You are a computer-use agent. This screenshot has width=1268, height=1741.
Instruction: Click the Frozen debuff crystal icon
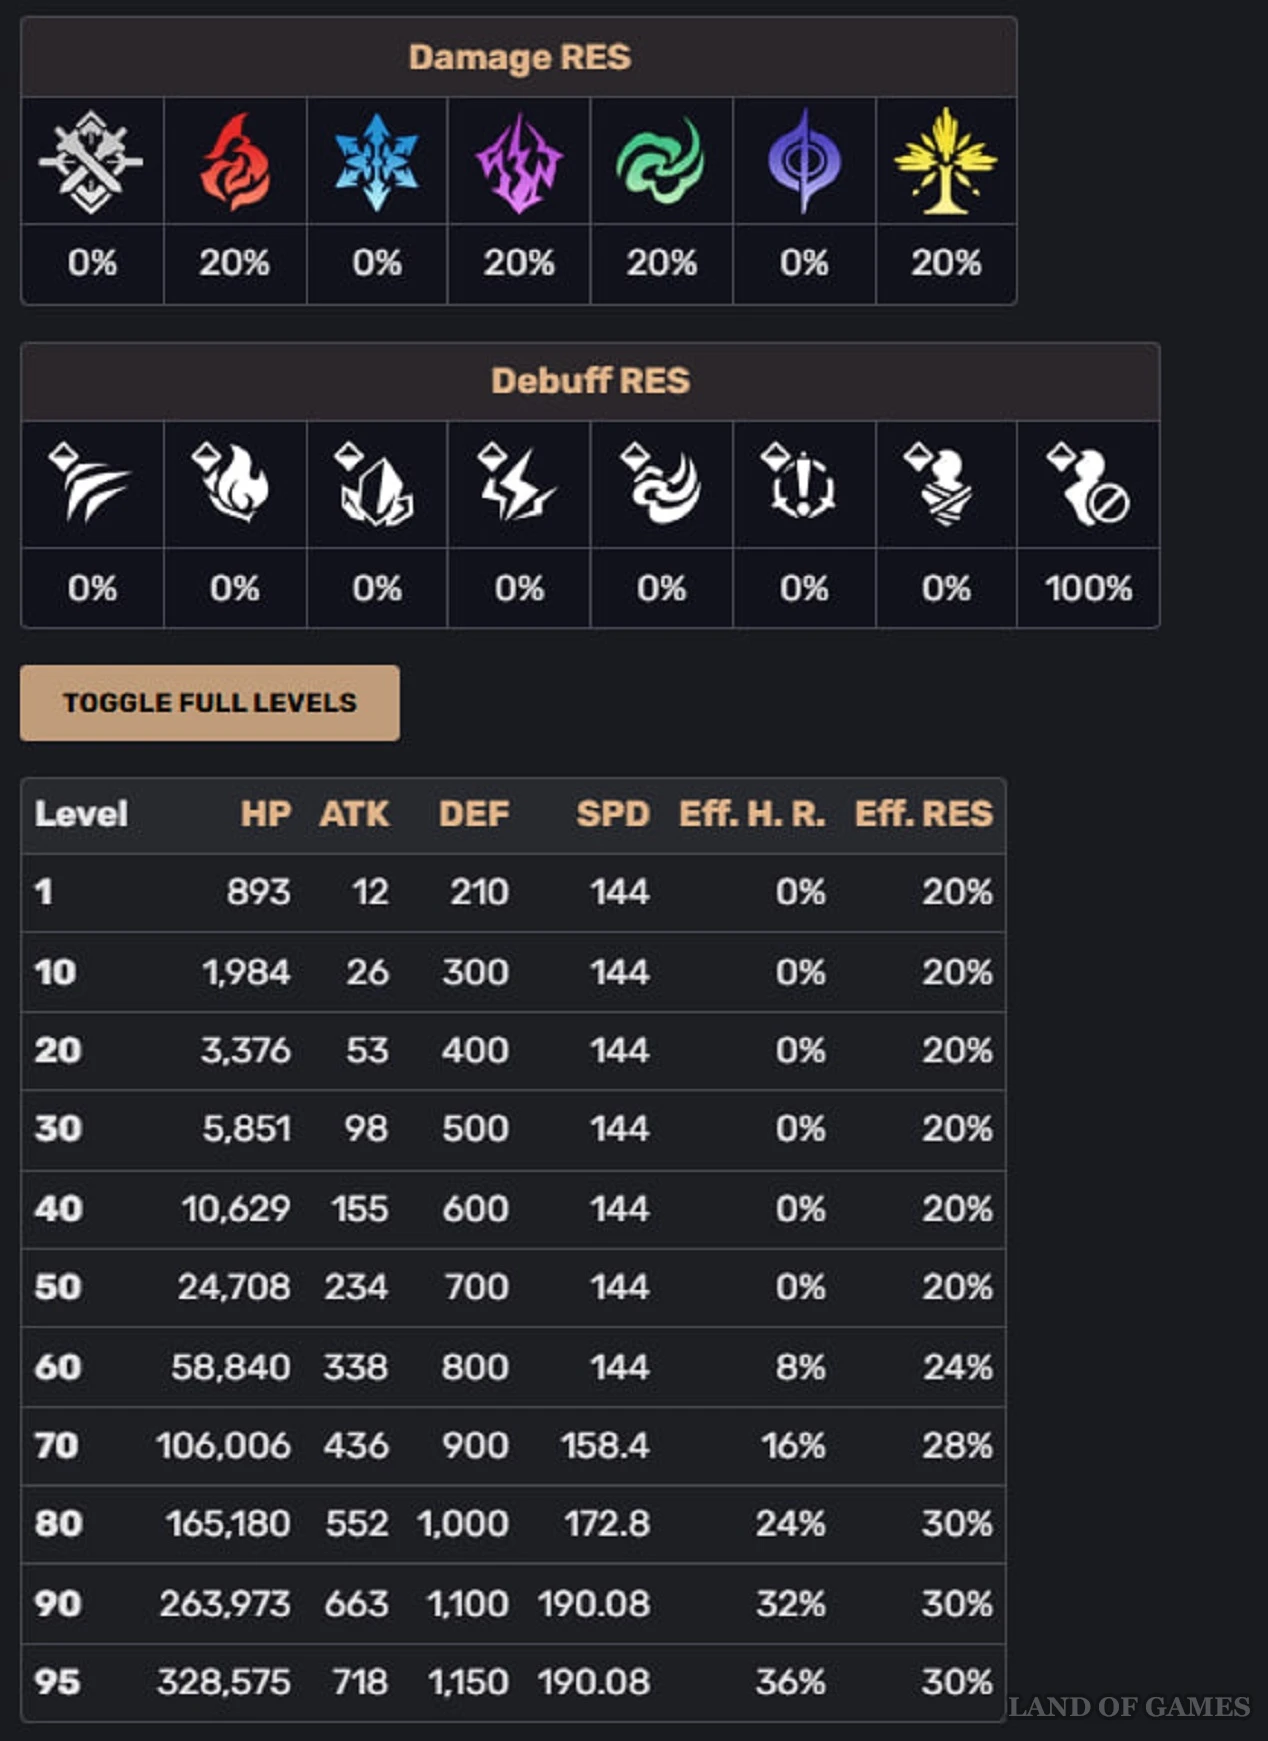375,484
